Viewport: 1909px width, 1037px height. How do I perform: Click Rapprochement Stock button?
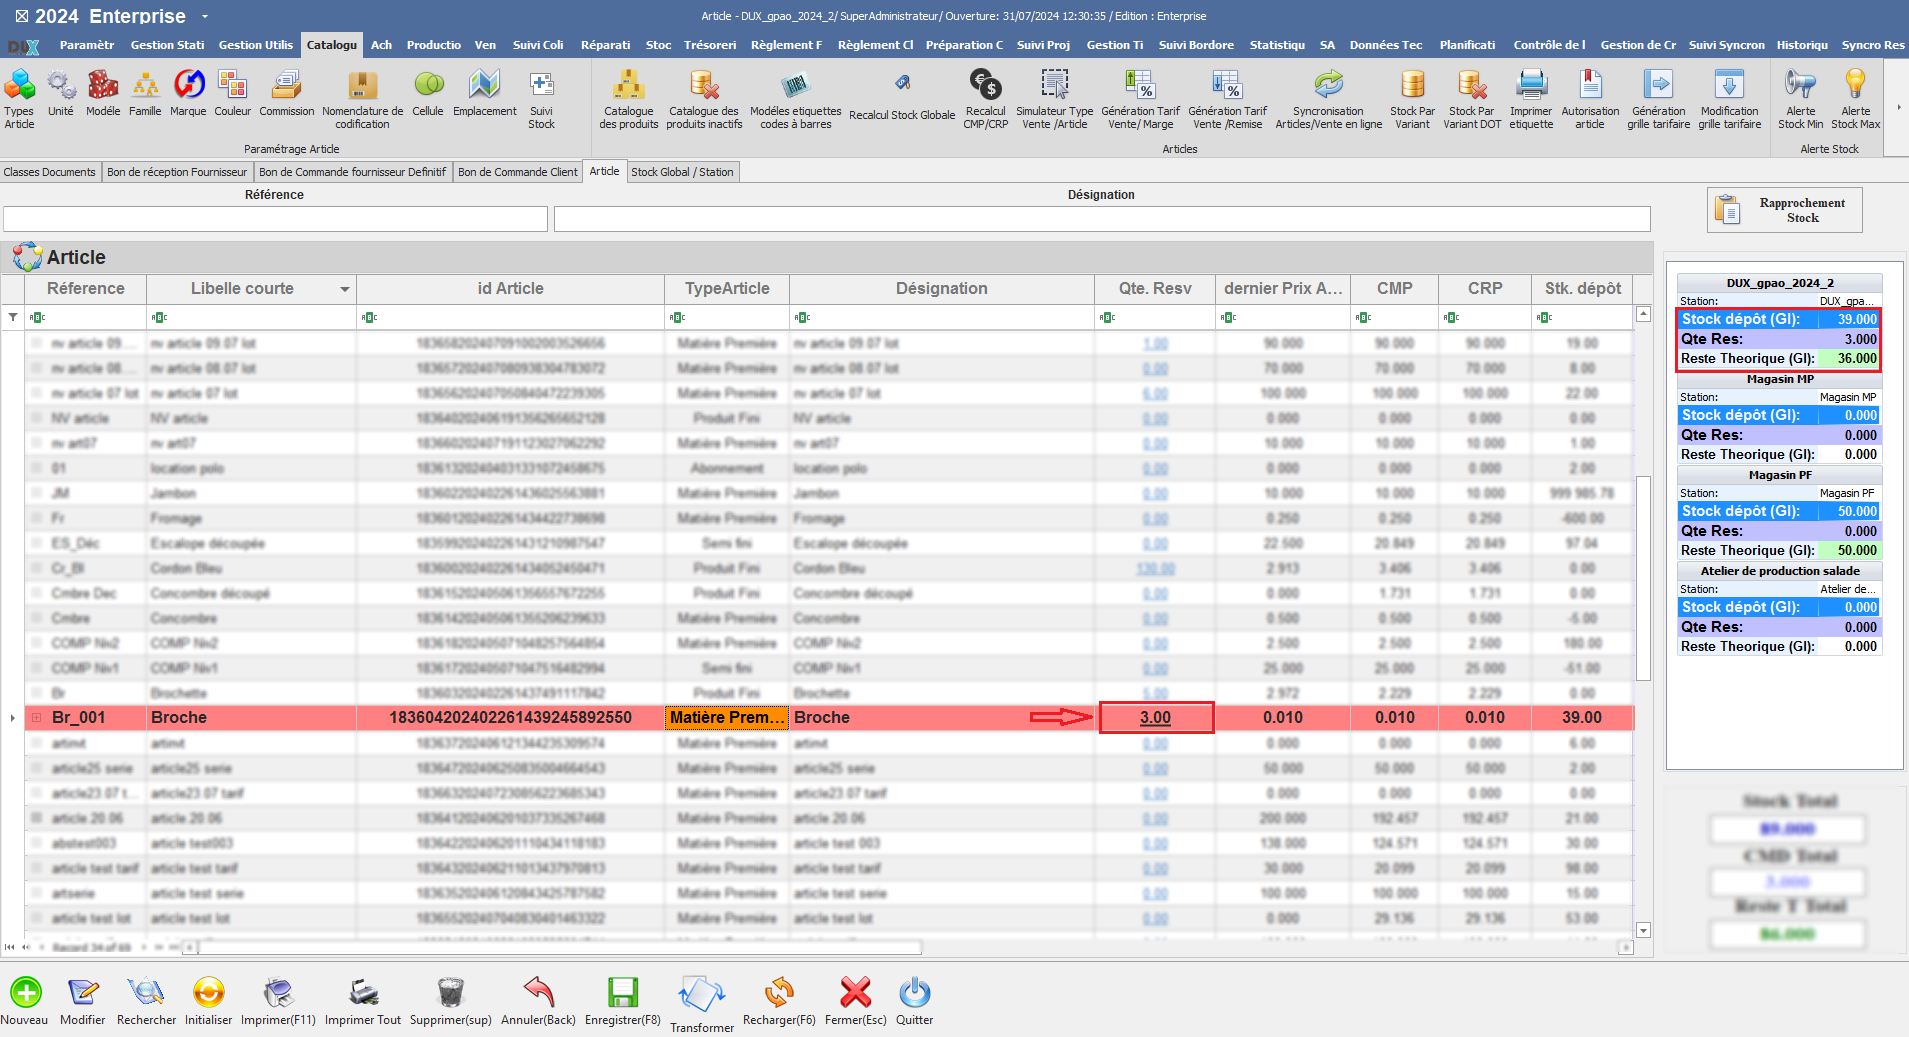[x=1785, y=210]
